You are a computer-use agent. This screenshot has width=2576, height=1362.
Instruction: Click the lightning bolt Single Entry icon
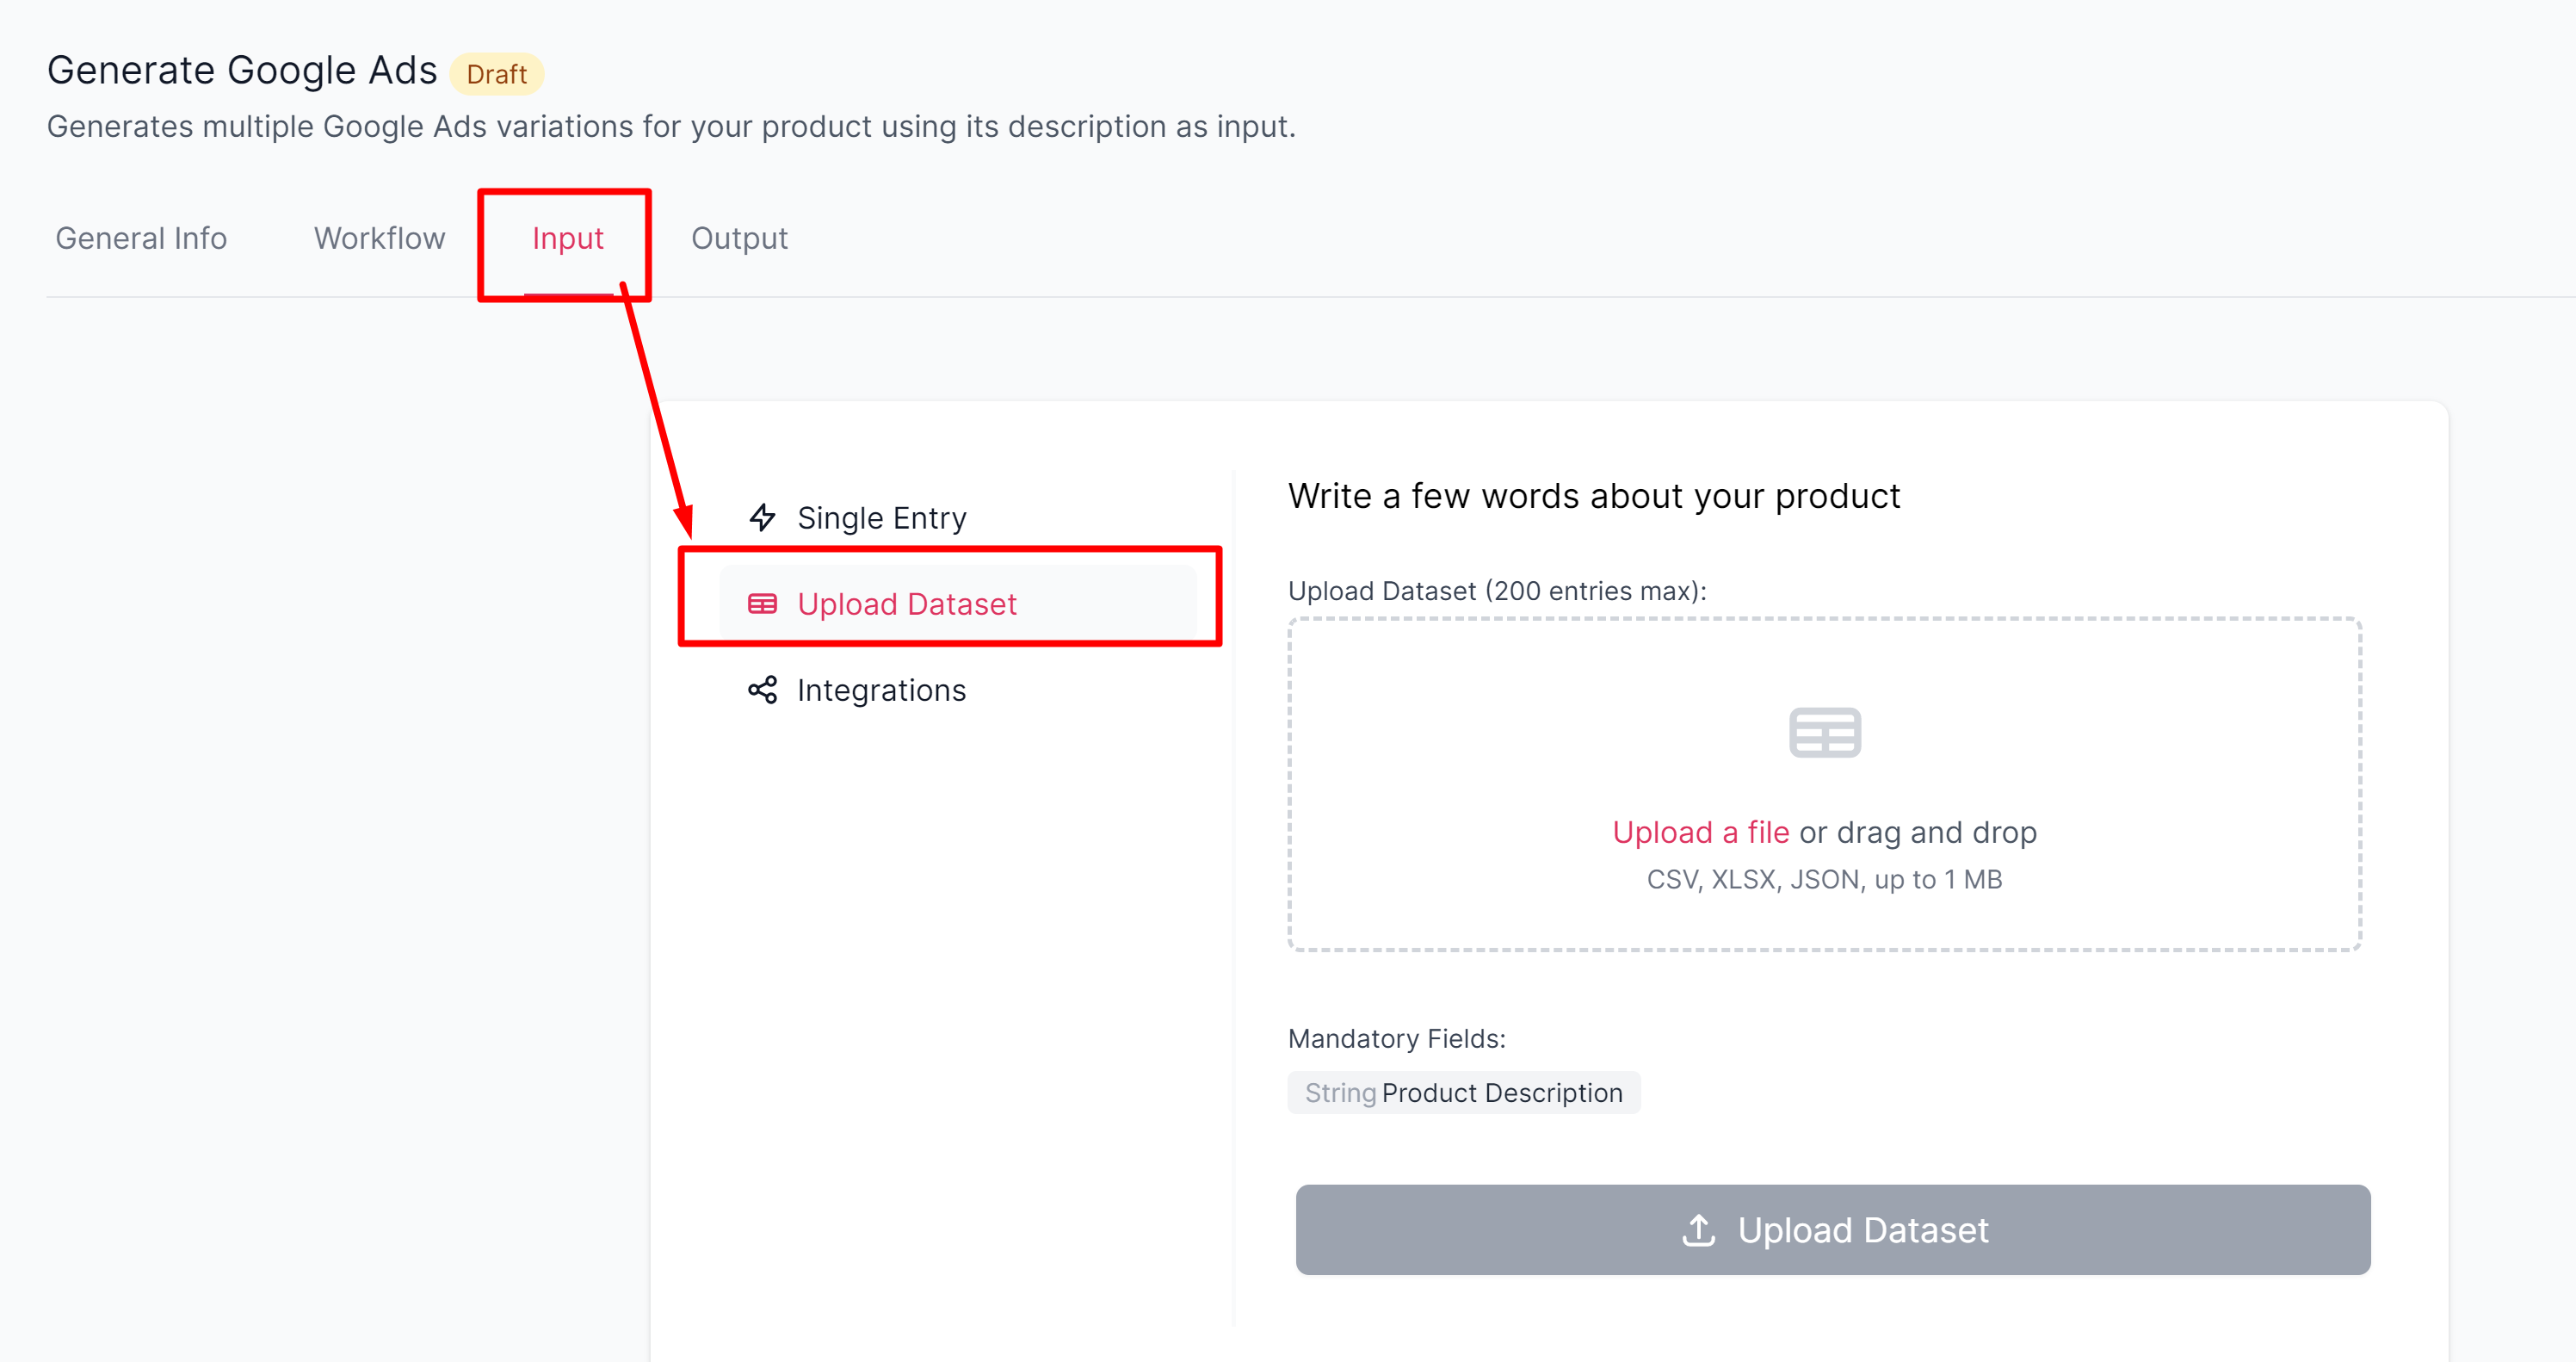pyautogui.click(x=762, y=518)
